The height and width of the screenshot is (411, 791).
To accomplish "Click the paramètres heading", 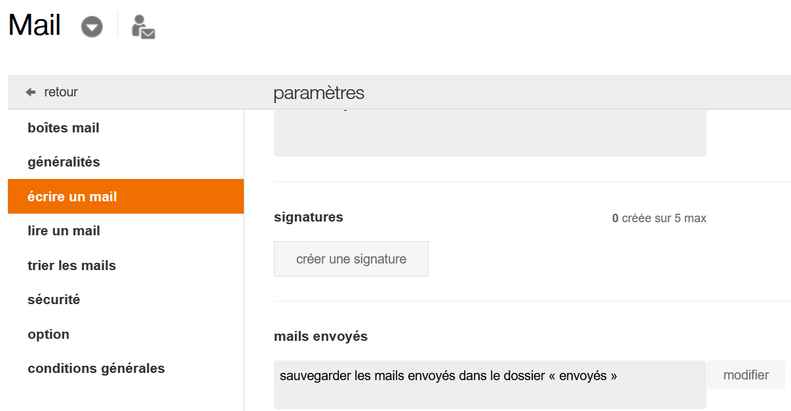I will (x=319, y=93).
